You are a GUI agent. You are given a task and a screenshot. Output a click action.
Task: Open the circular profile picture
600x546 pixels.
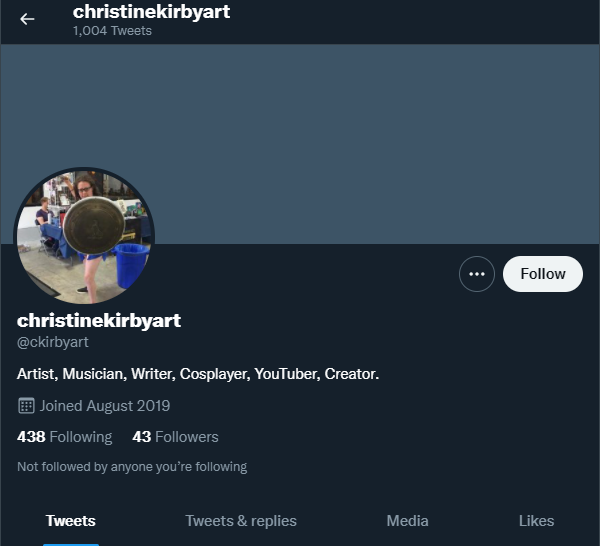click(84, 236)
